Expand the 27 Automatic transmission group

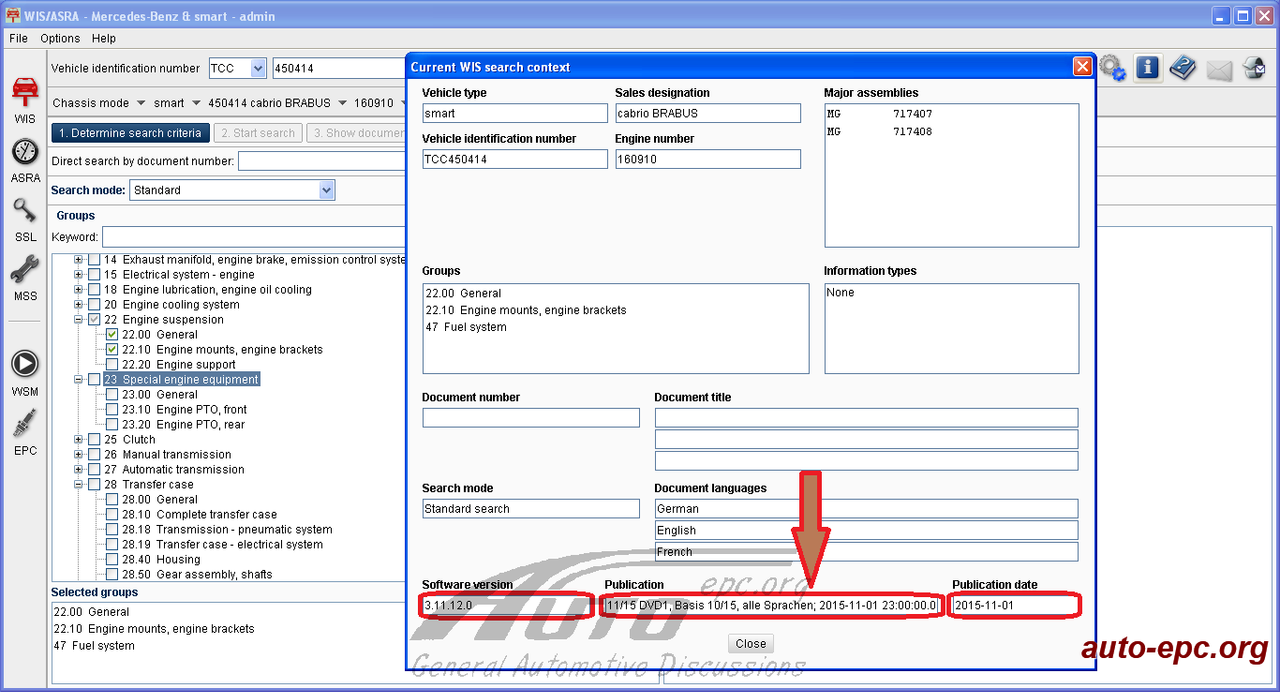tap(79, 470)
